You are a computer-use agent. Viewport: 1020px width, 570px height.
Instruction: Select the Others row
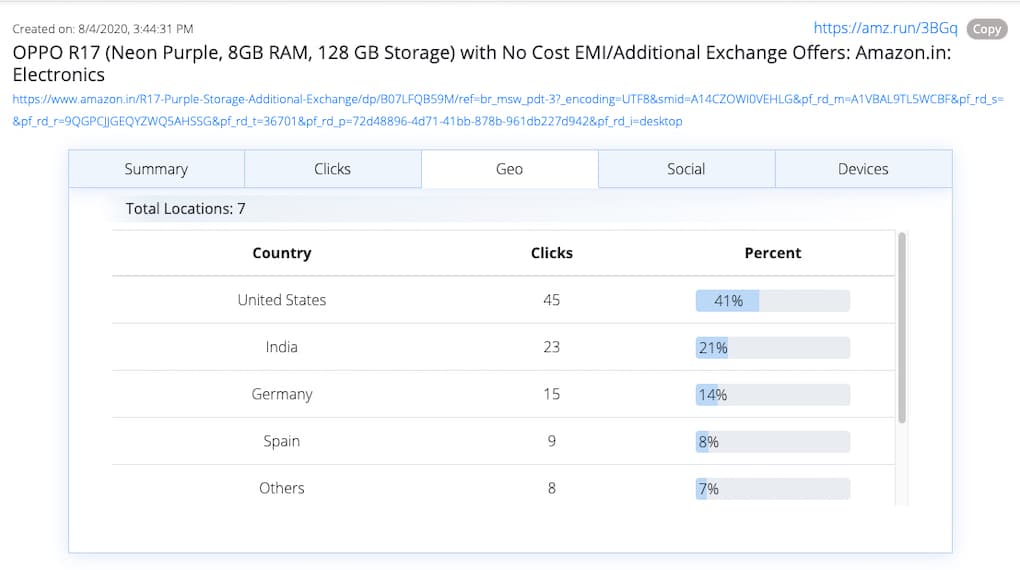281,488
